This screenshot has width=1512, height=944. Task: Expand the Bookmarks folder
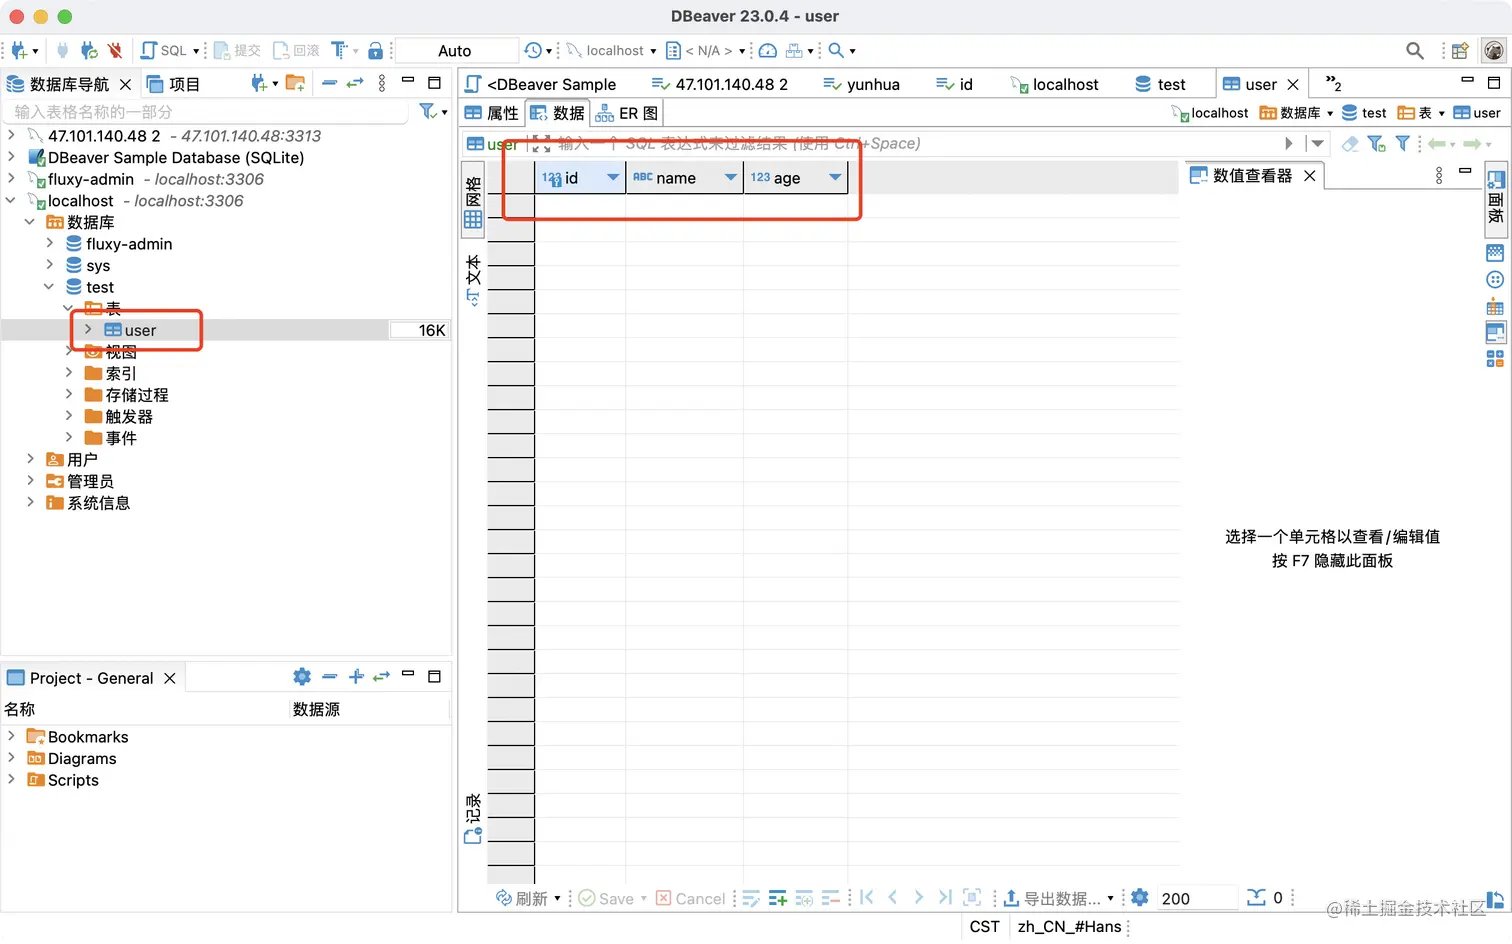(11, 736)
